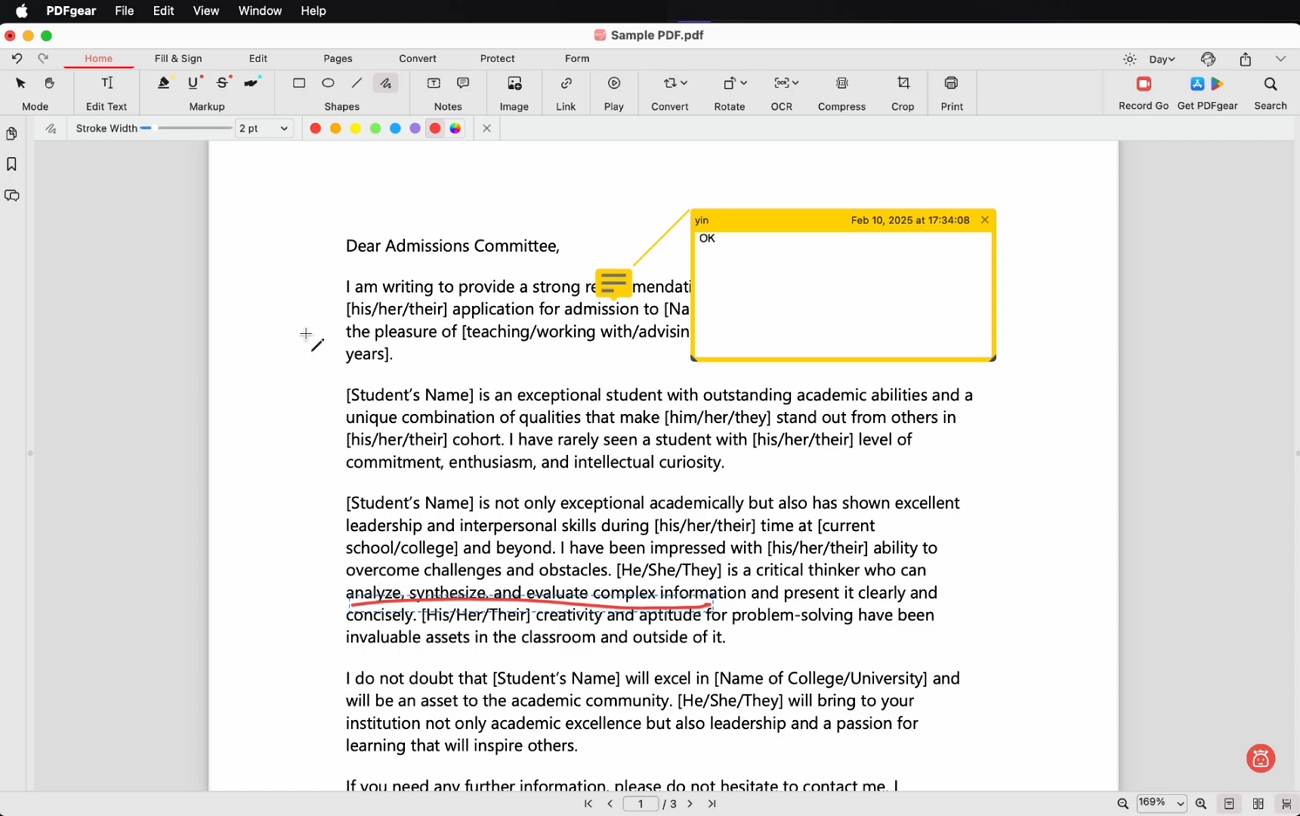Screen dimensions: 1300x816
Task: Switch to the Fill & Sign tab
Action: click(178, 59)
